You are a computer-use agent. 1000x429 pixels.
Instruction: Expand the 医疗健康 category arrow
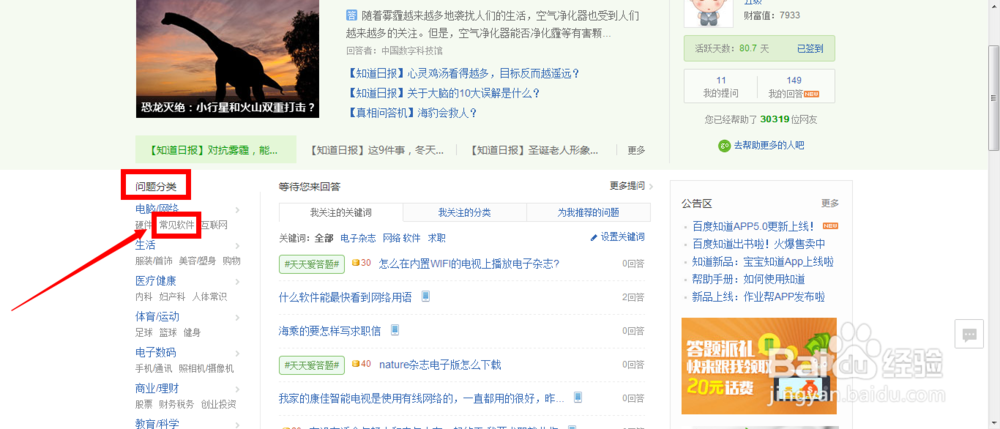tap(237, 281)
